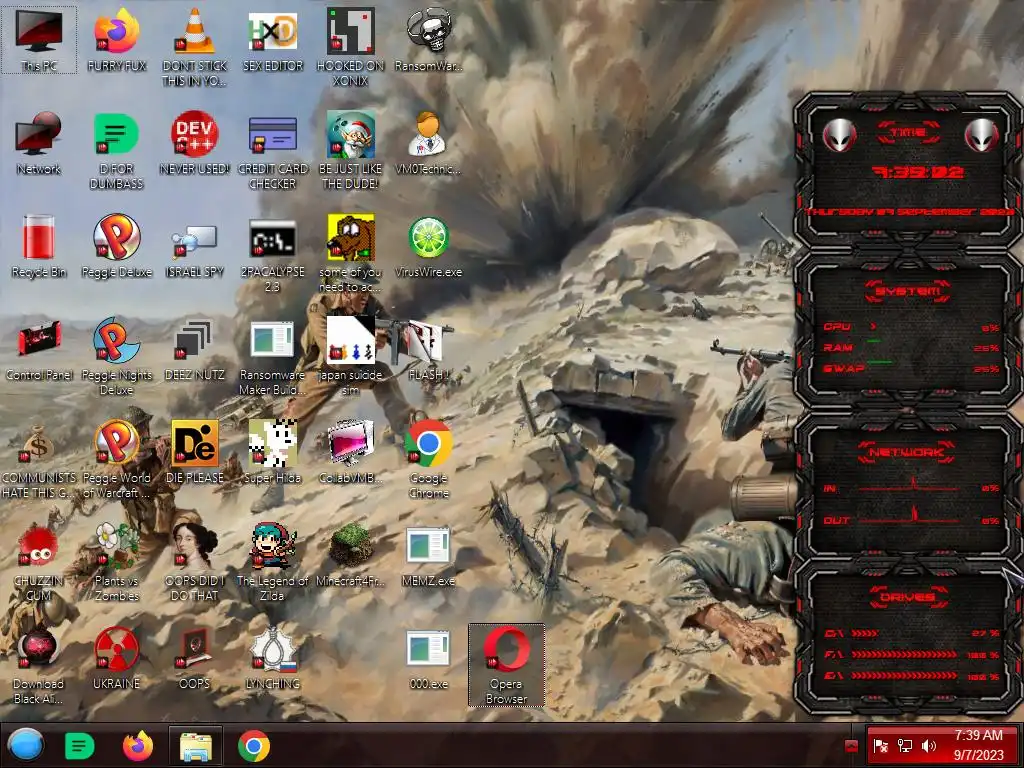Select the CollabVMB monitor icon
Screen dimensions: 1024x768
coord(351,452)
